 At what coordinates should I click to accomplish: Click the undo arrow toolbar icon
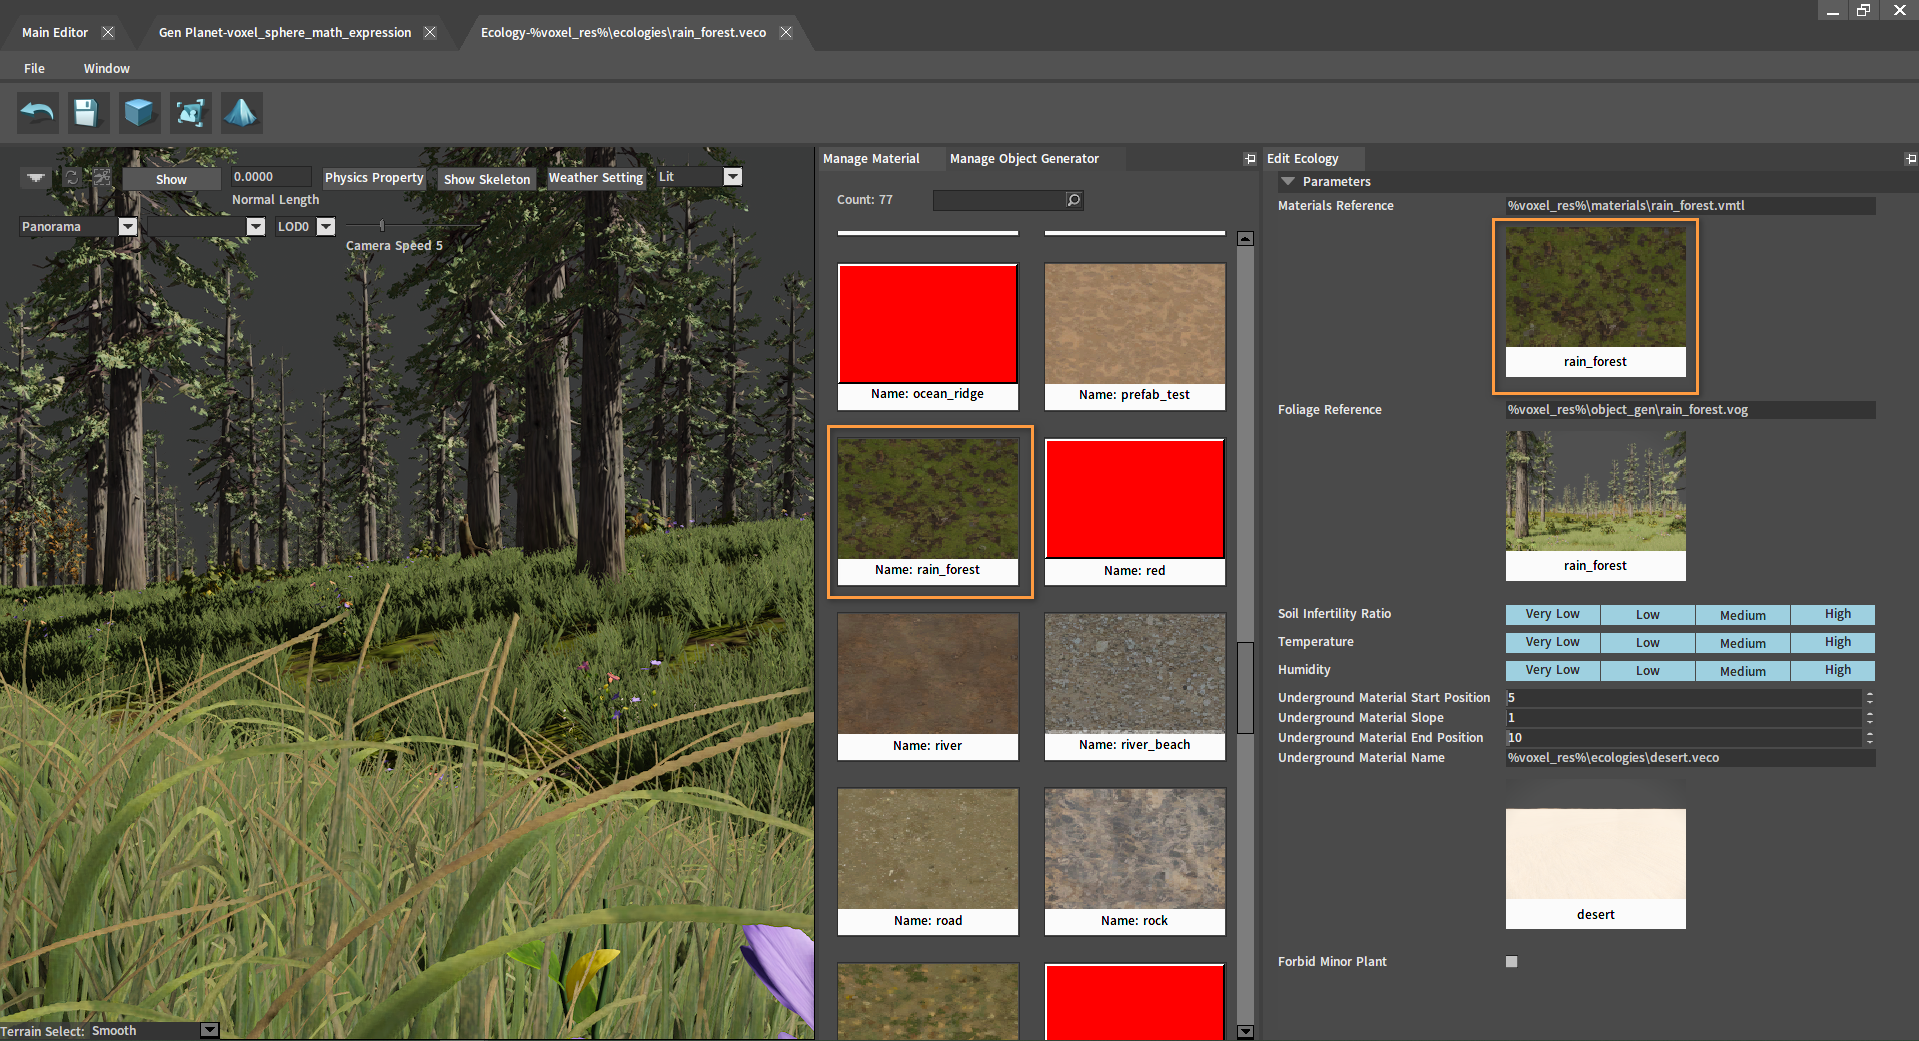[38, 112]
